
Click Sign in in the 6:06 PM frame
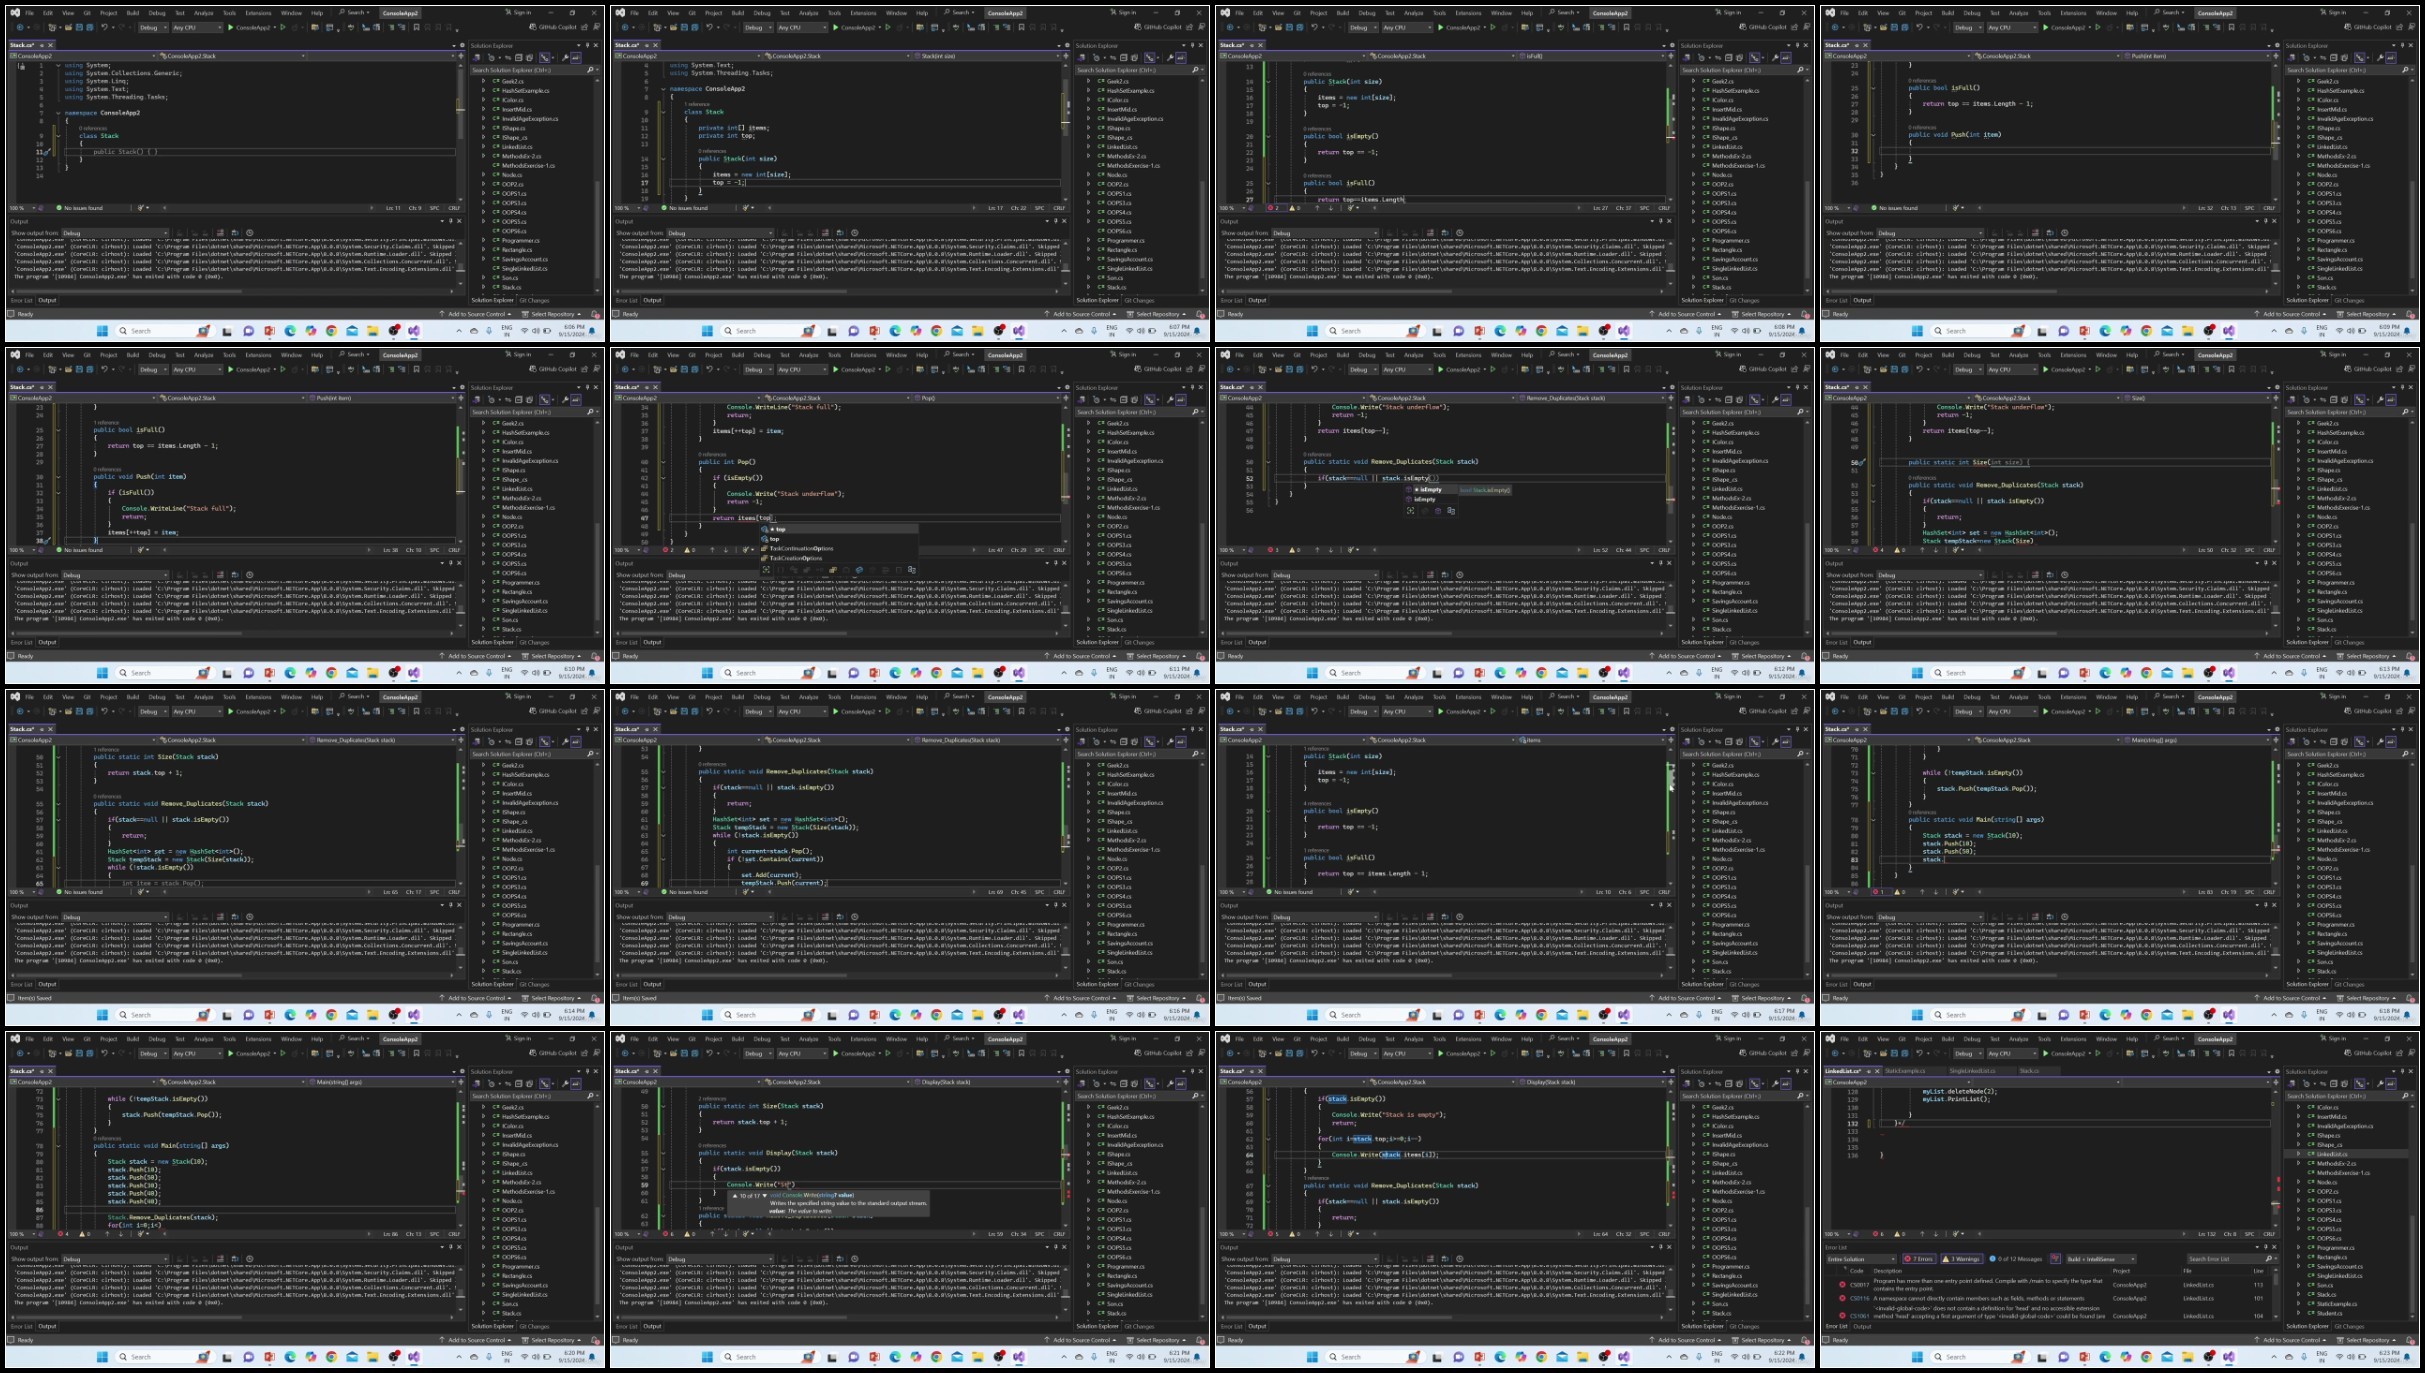coord(519,13)
